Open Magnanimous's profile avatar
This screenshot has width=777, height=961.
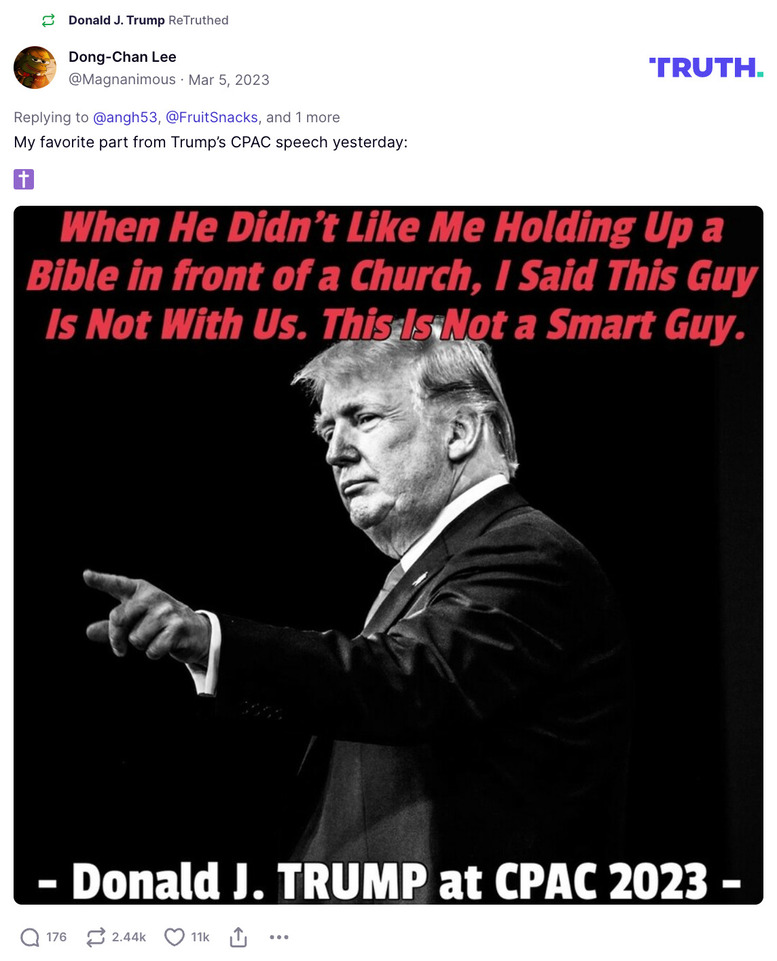(x=35, y=68)
